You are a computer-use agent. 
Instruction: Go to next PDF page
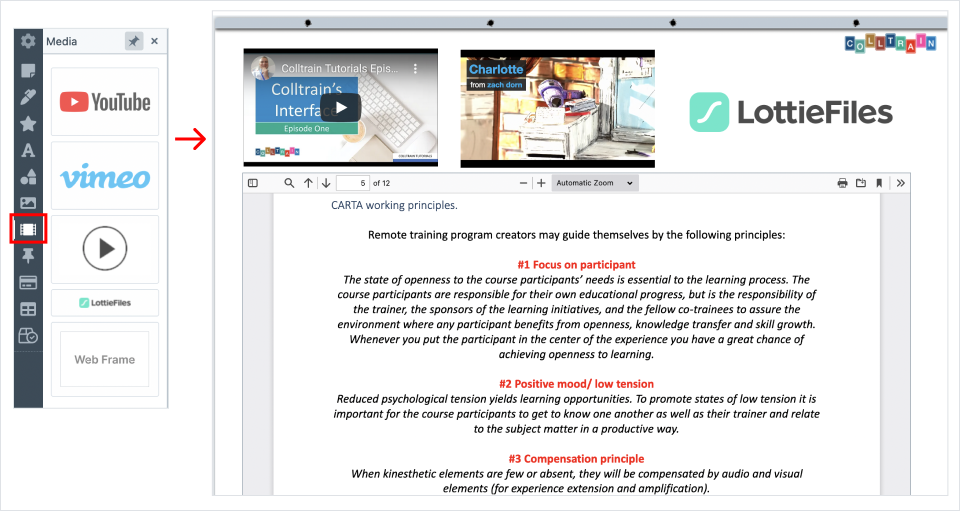click(326, 183)
